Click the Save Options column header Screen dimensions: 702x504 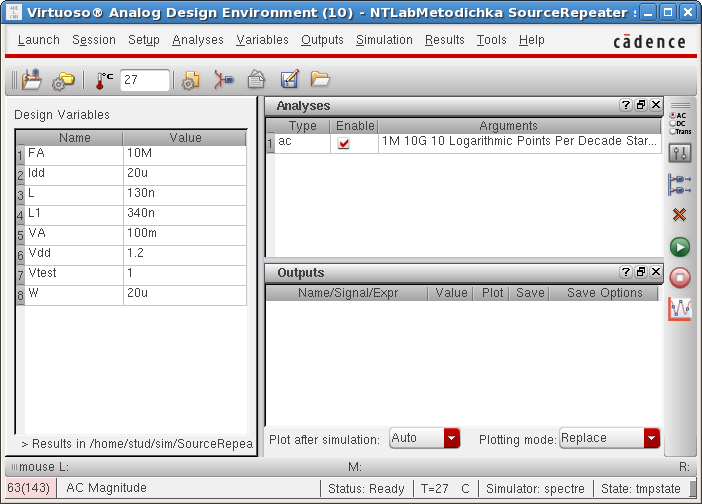(604, 293)
